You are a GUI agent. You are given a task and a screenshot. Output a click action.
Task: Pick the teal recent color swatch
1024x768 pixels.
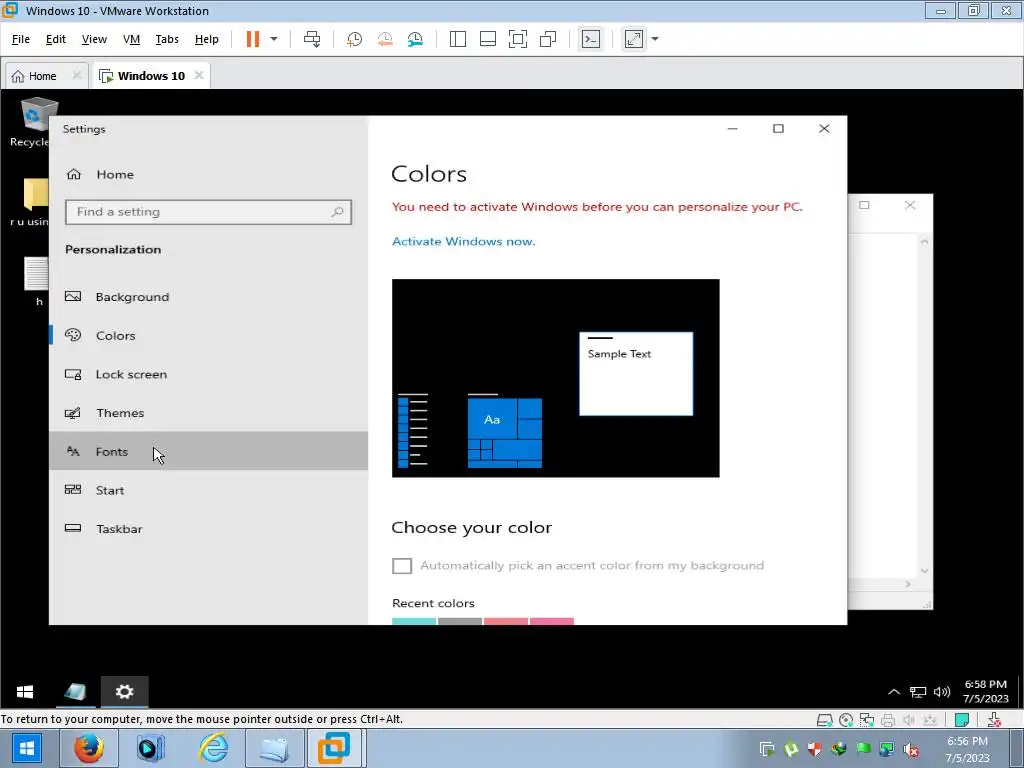(x=414, y=621)
